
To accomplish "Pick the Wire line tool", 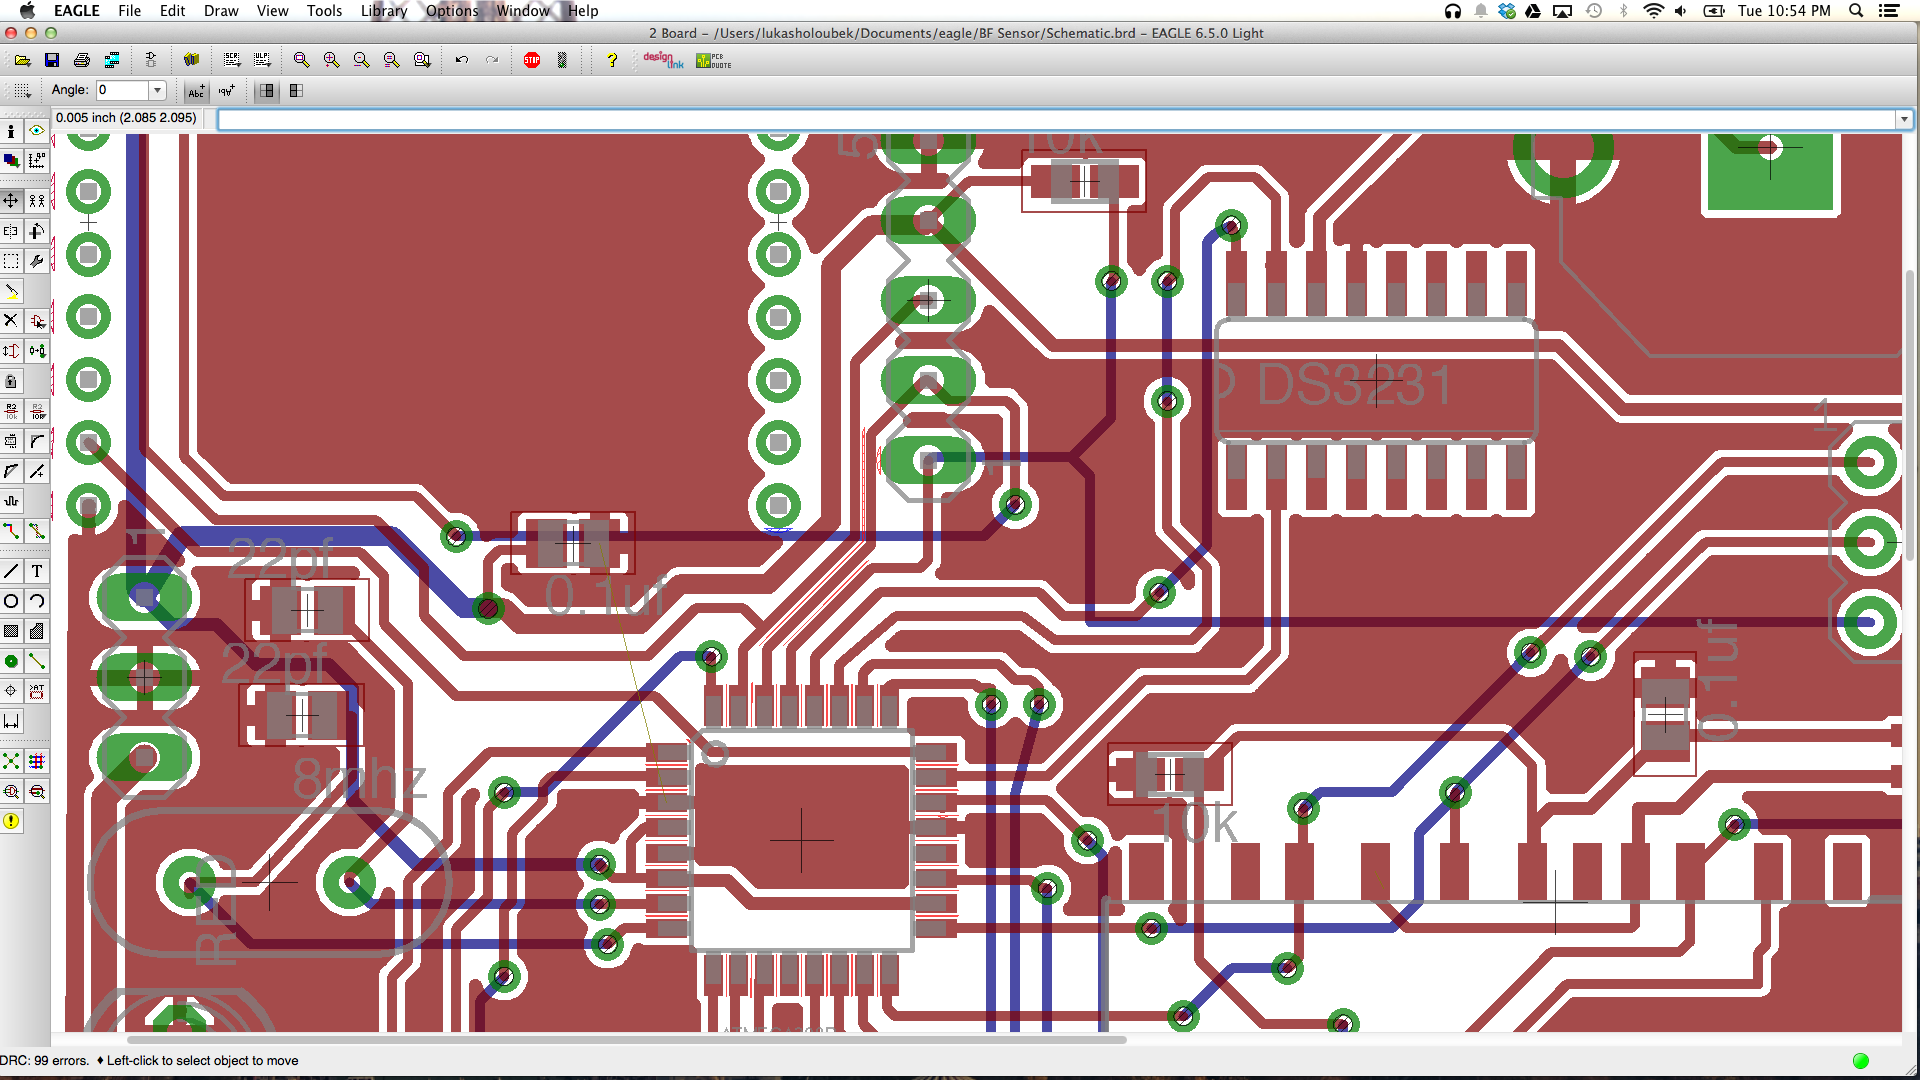I will click(11, 571).
